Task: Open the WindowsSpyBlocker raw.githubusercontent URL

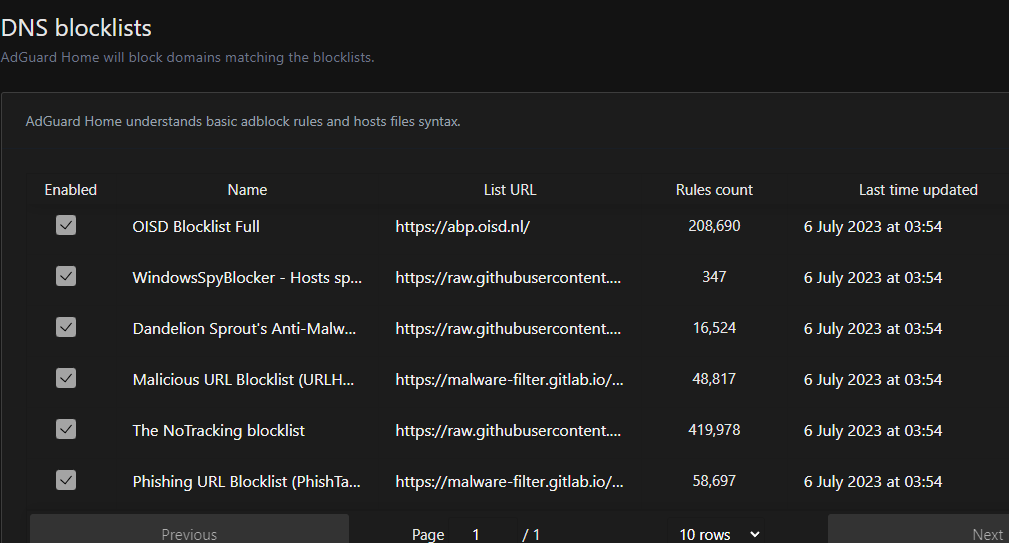Action: [508, 277]
